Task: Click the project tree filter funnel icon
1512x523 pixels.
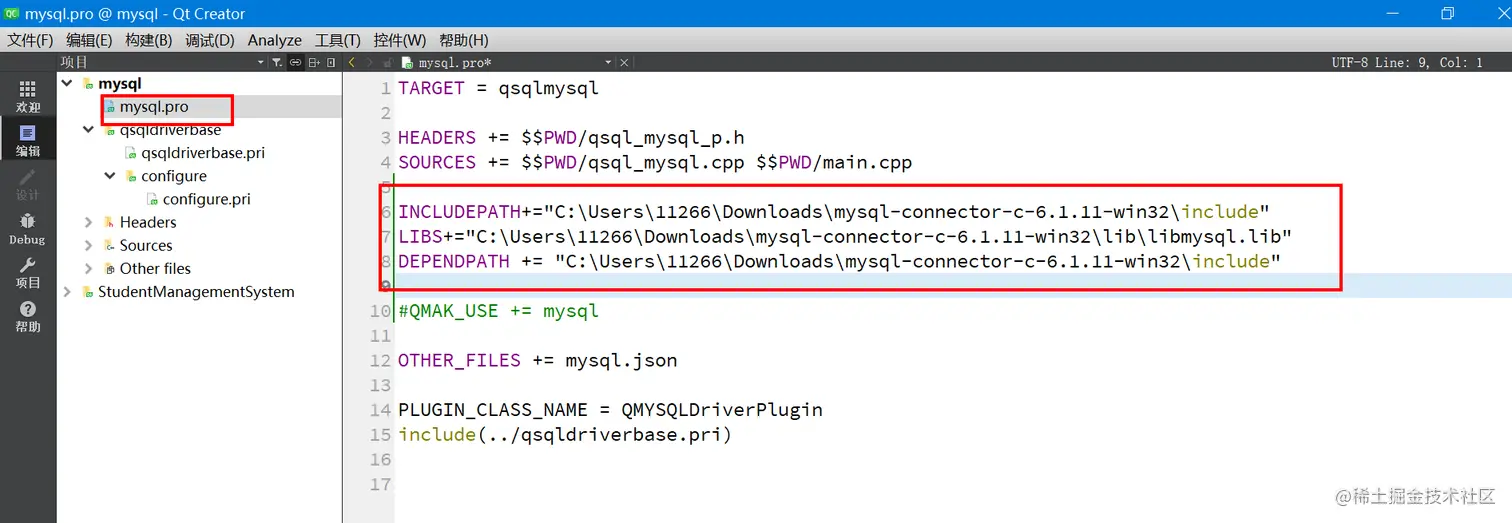Action: (277, 62)
